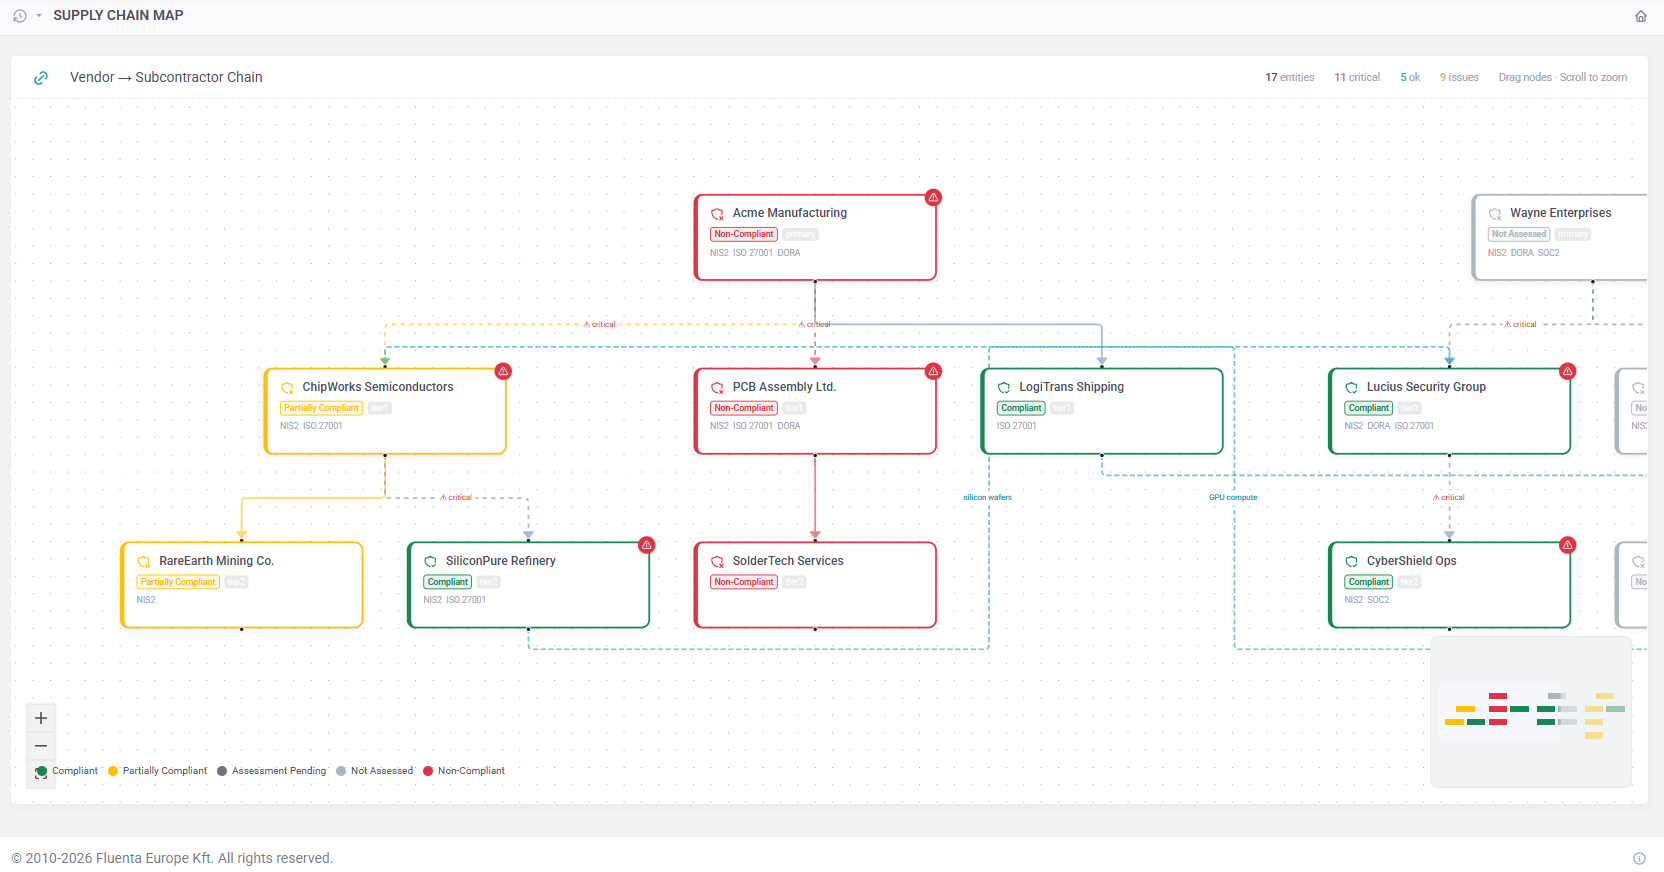Screen dimensions: 1664x872
Task: Click critical label on ChipWorks-to-SiliconPure edge
Action: (456, 497)
